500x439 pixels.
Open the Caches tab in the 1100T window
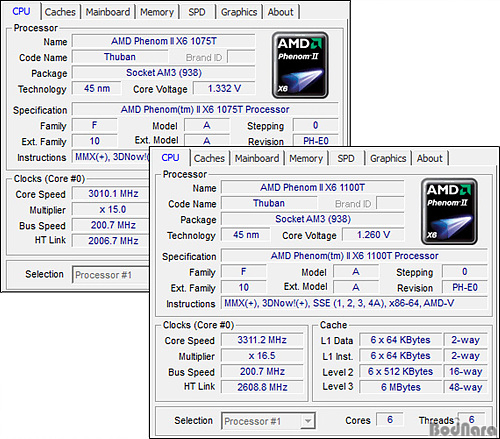(x=209, y=158)
